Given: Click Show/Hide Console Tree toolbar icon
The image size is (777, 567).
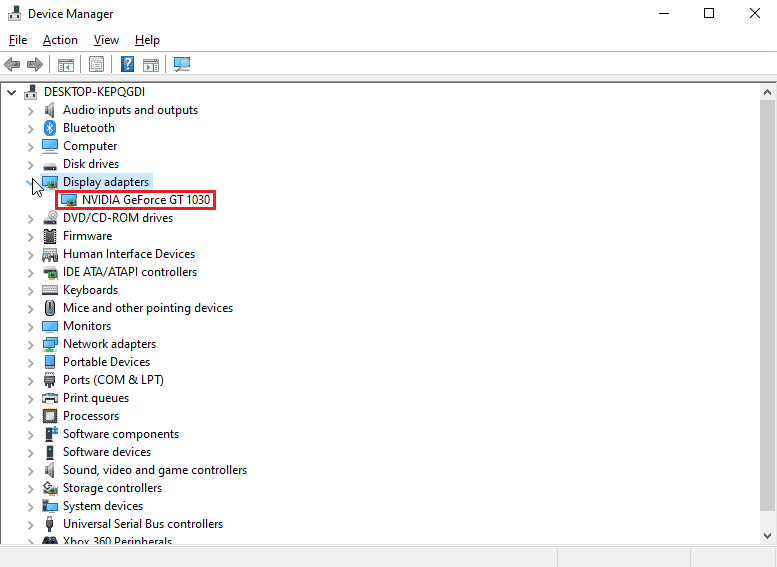Looking at the screenshot, I should click(65, 64).
